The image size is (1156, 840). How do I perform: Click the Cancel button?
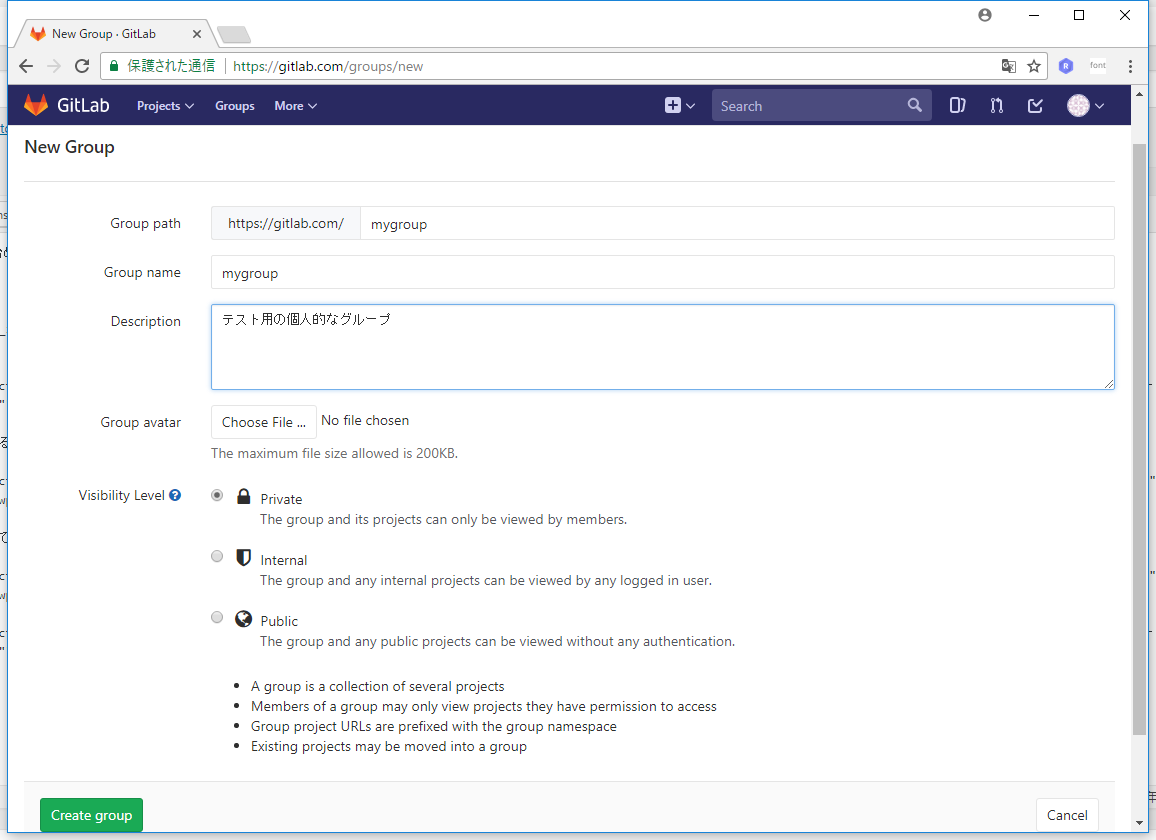[1067, 815]
